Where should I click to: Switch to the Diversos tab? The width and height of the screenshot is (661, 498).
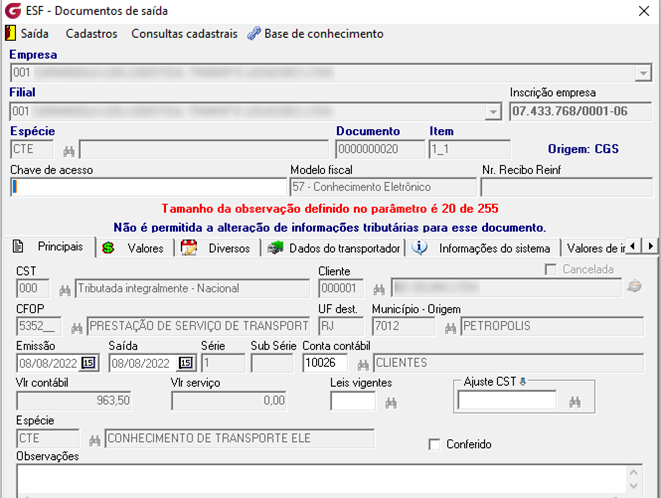(x=229, y=248)
